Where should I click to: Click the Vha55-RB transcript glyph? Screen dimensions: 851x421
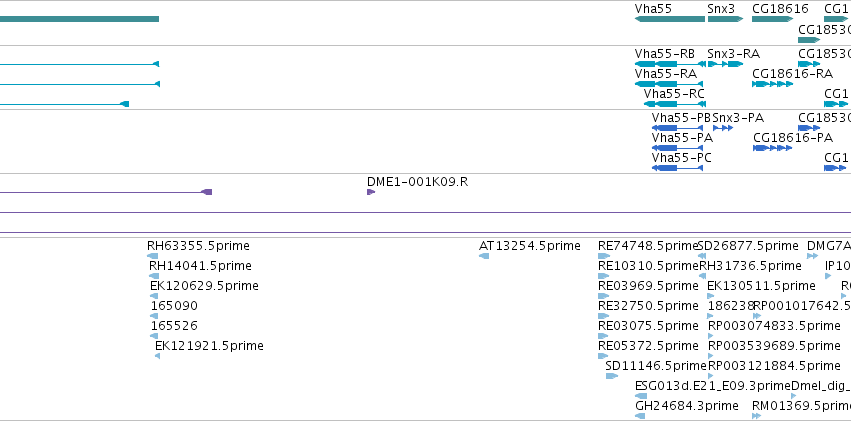pos(669,64)
